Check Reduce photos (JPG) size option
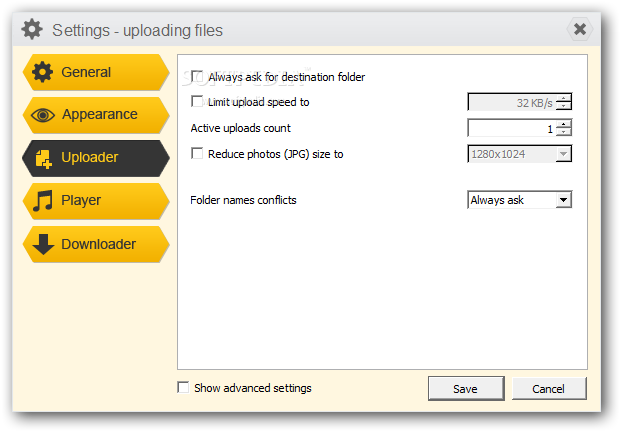The width and height of the screenshot is (621, 432). pyautogui.click(x=197, y=153)
